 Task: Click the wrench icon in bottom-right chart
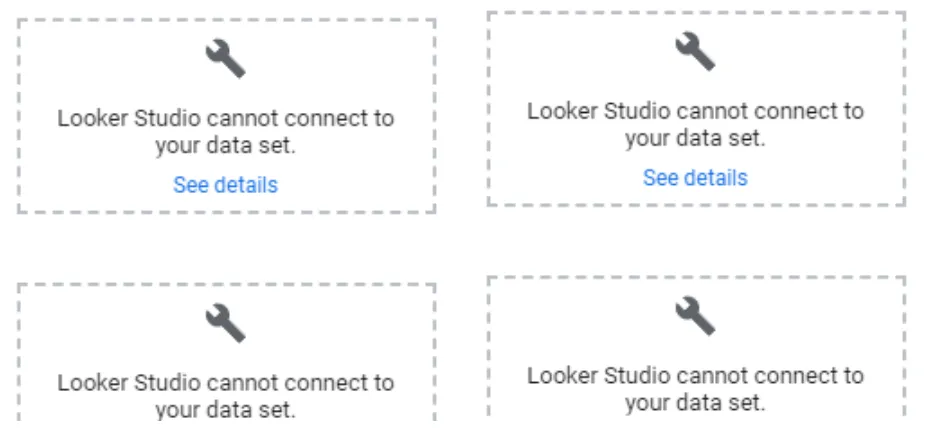click(x=695, y=316)
